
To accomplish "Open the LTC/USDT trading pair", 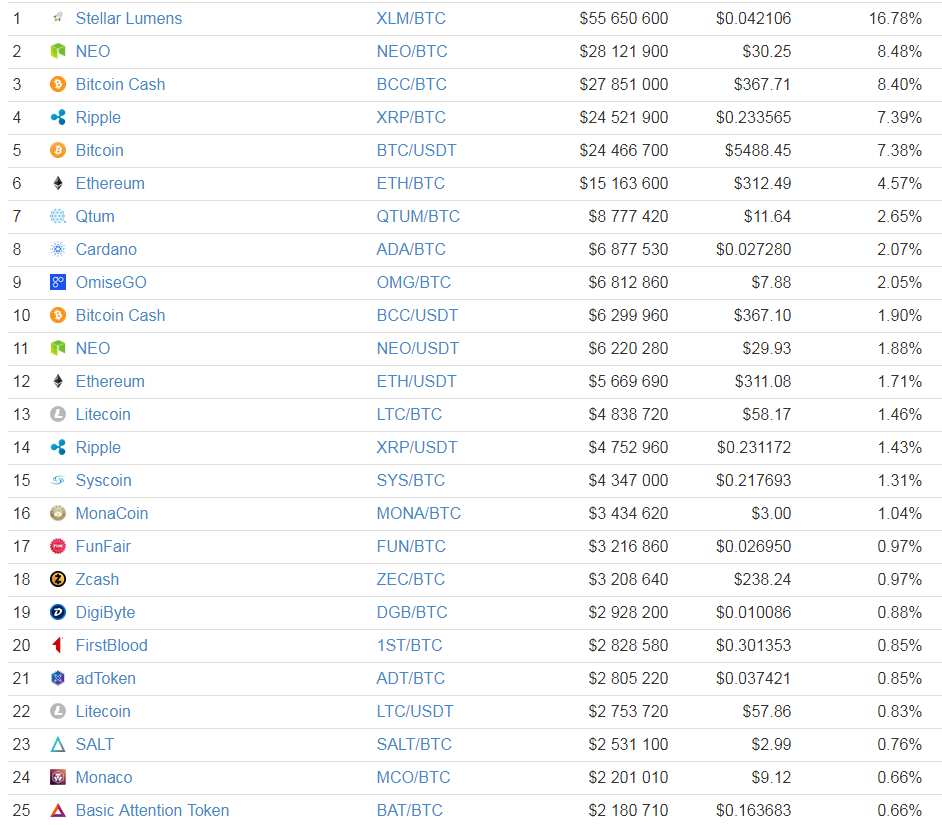I will coord(415,713).
